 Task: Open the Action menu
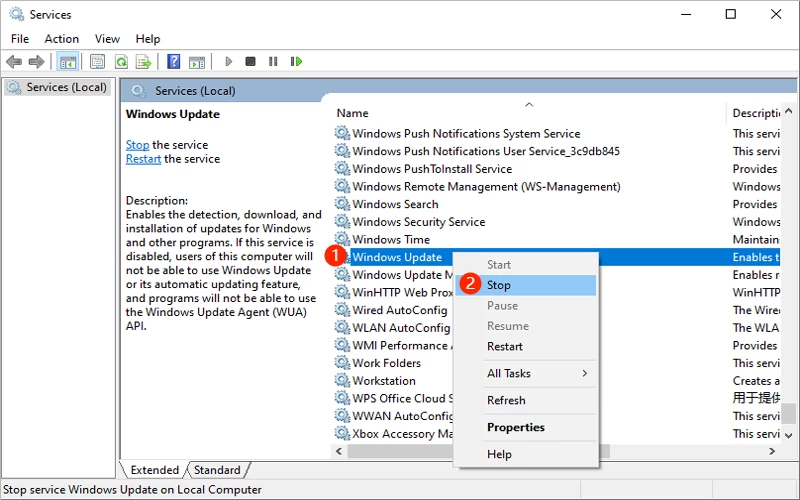pyautogui.click(x=62, y=39)
